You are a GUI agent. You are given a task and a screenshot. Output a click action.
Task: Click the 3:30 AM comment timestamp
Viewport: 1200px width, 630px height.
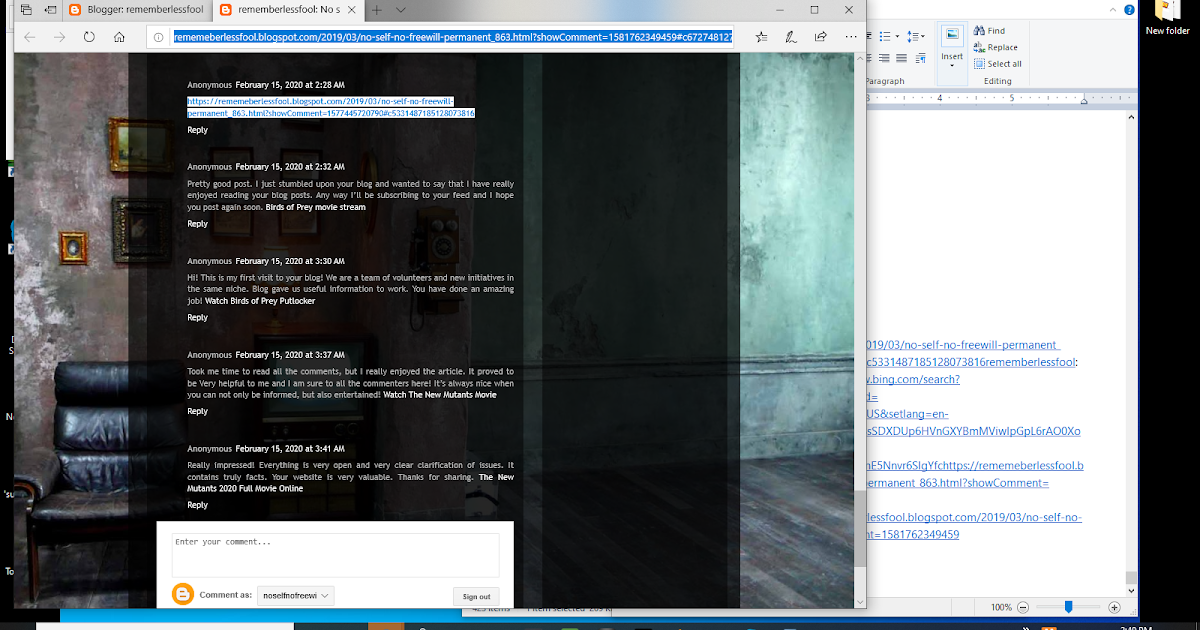290,261
